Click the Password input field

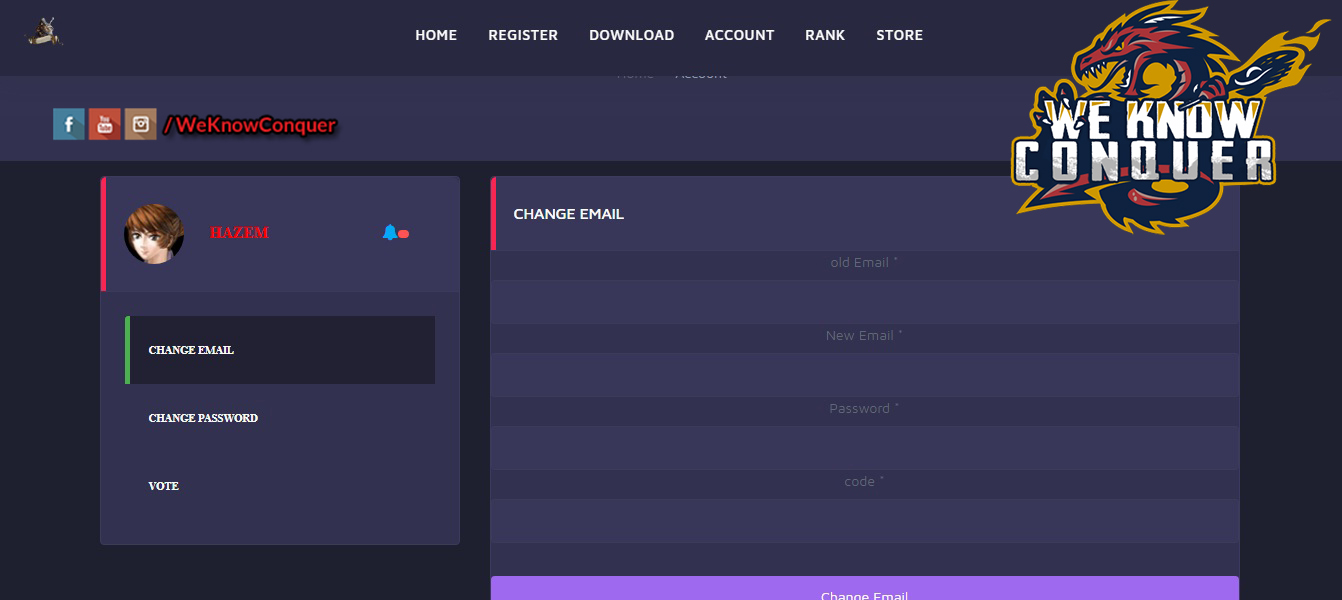(865, 448)
